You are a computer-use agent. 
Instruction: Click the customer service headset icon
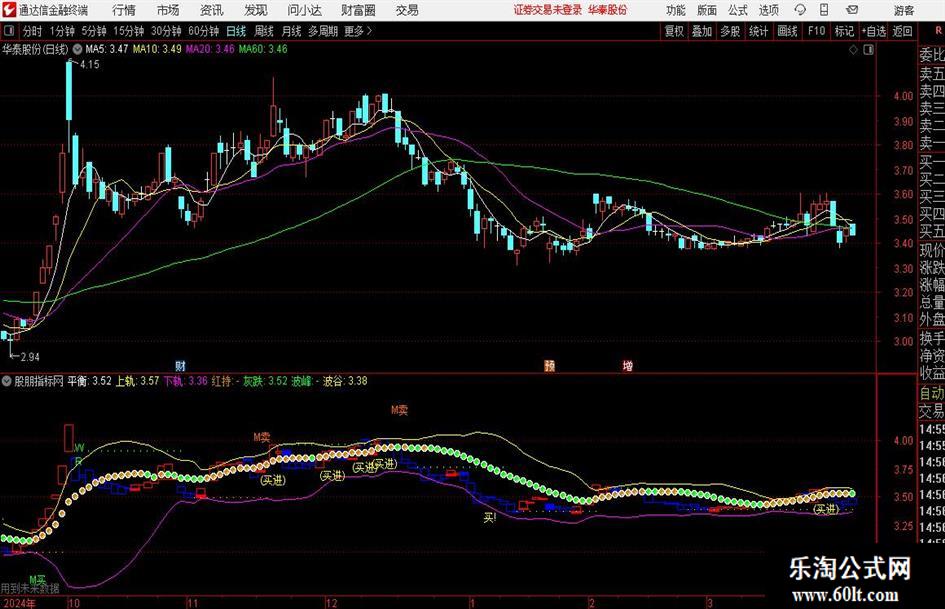coord(800,10)
